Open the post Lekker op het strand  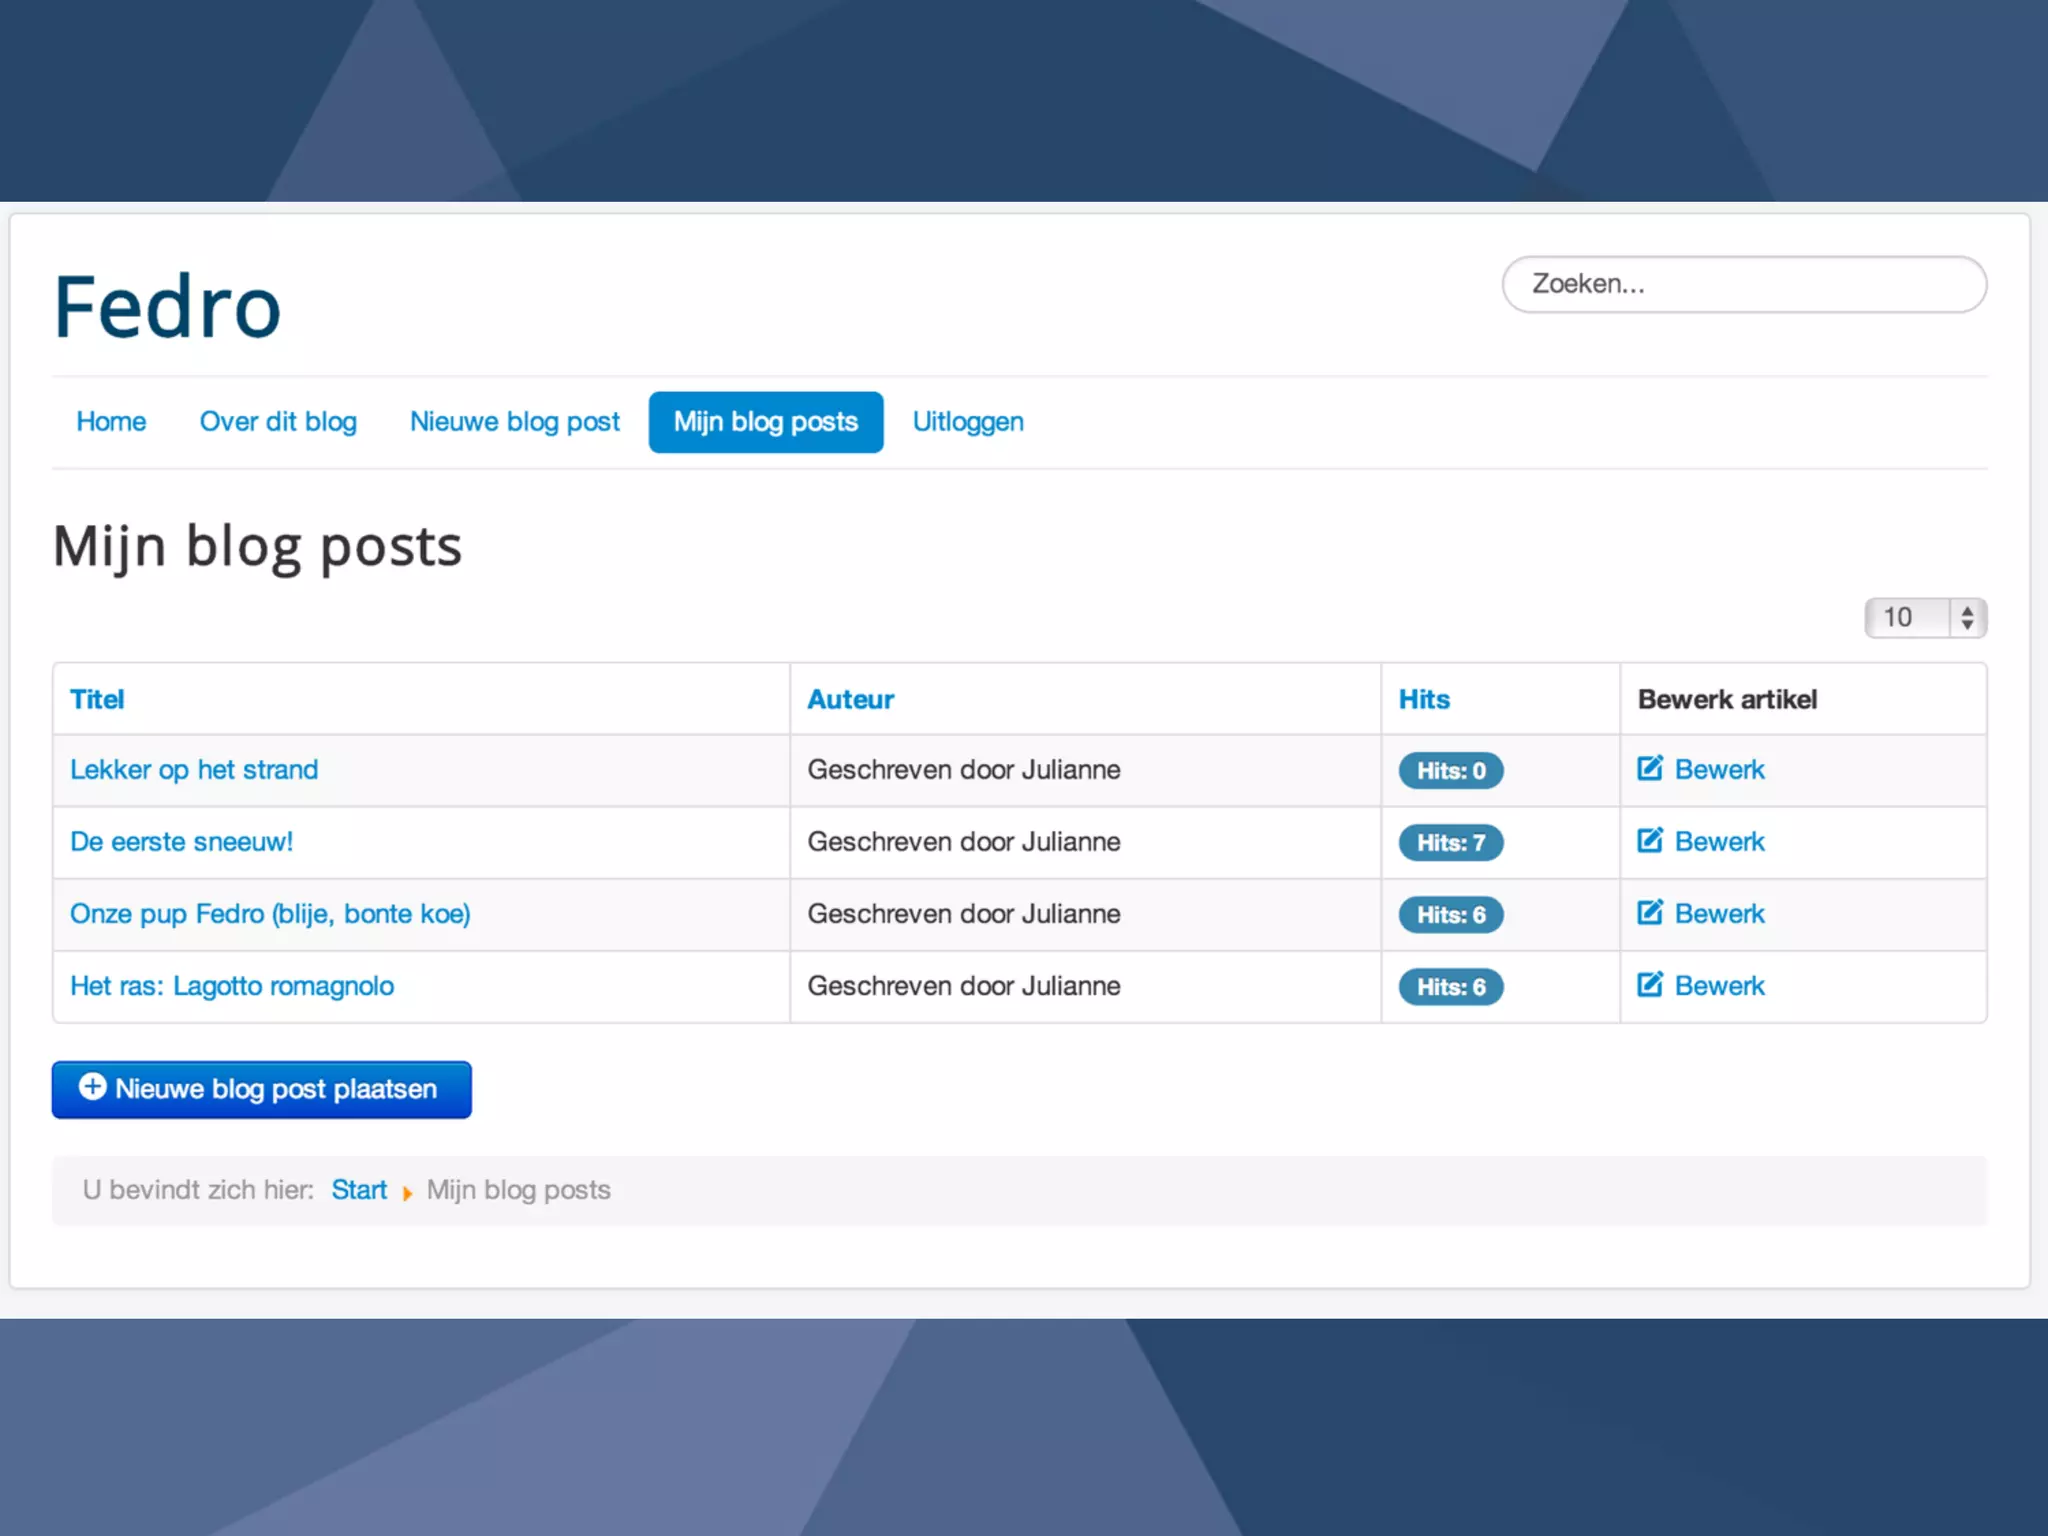[x=194, y=769]
